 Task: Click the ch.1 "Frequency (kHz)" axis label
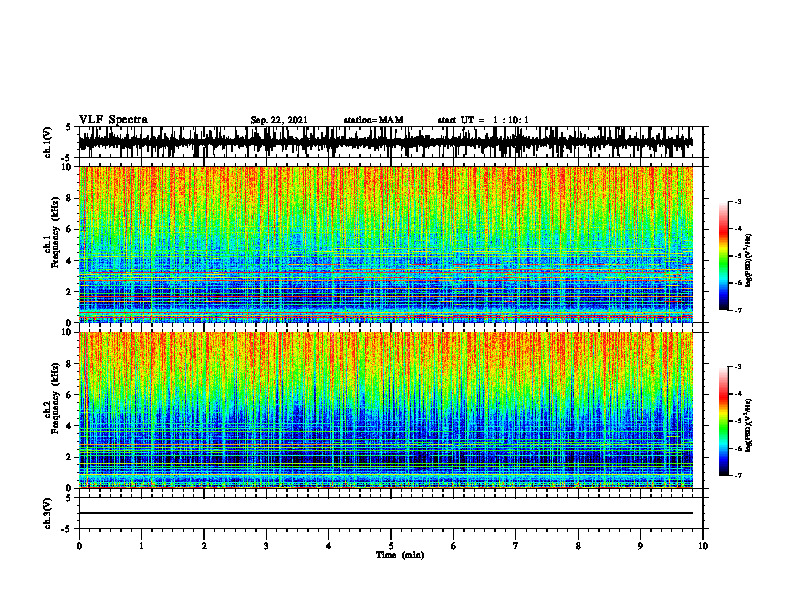click(55, 232)
